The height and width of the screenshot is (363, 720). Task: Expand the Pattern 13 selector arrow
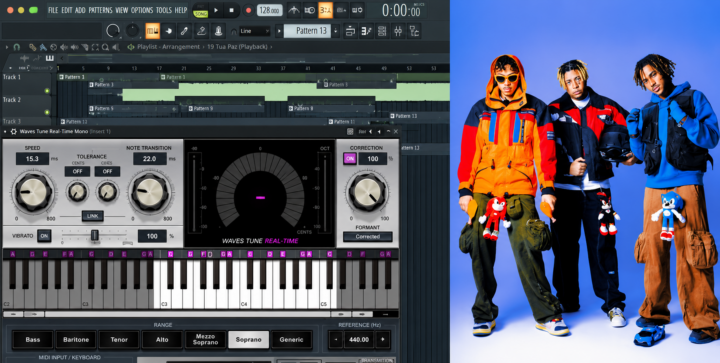tap(336, 31)
